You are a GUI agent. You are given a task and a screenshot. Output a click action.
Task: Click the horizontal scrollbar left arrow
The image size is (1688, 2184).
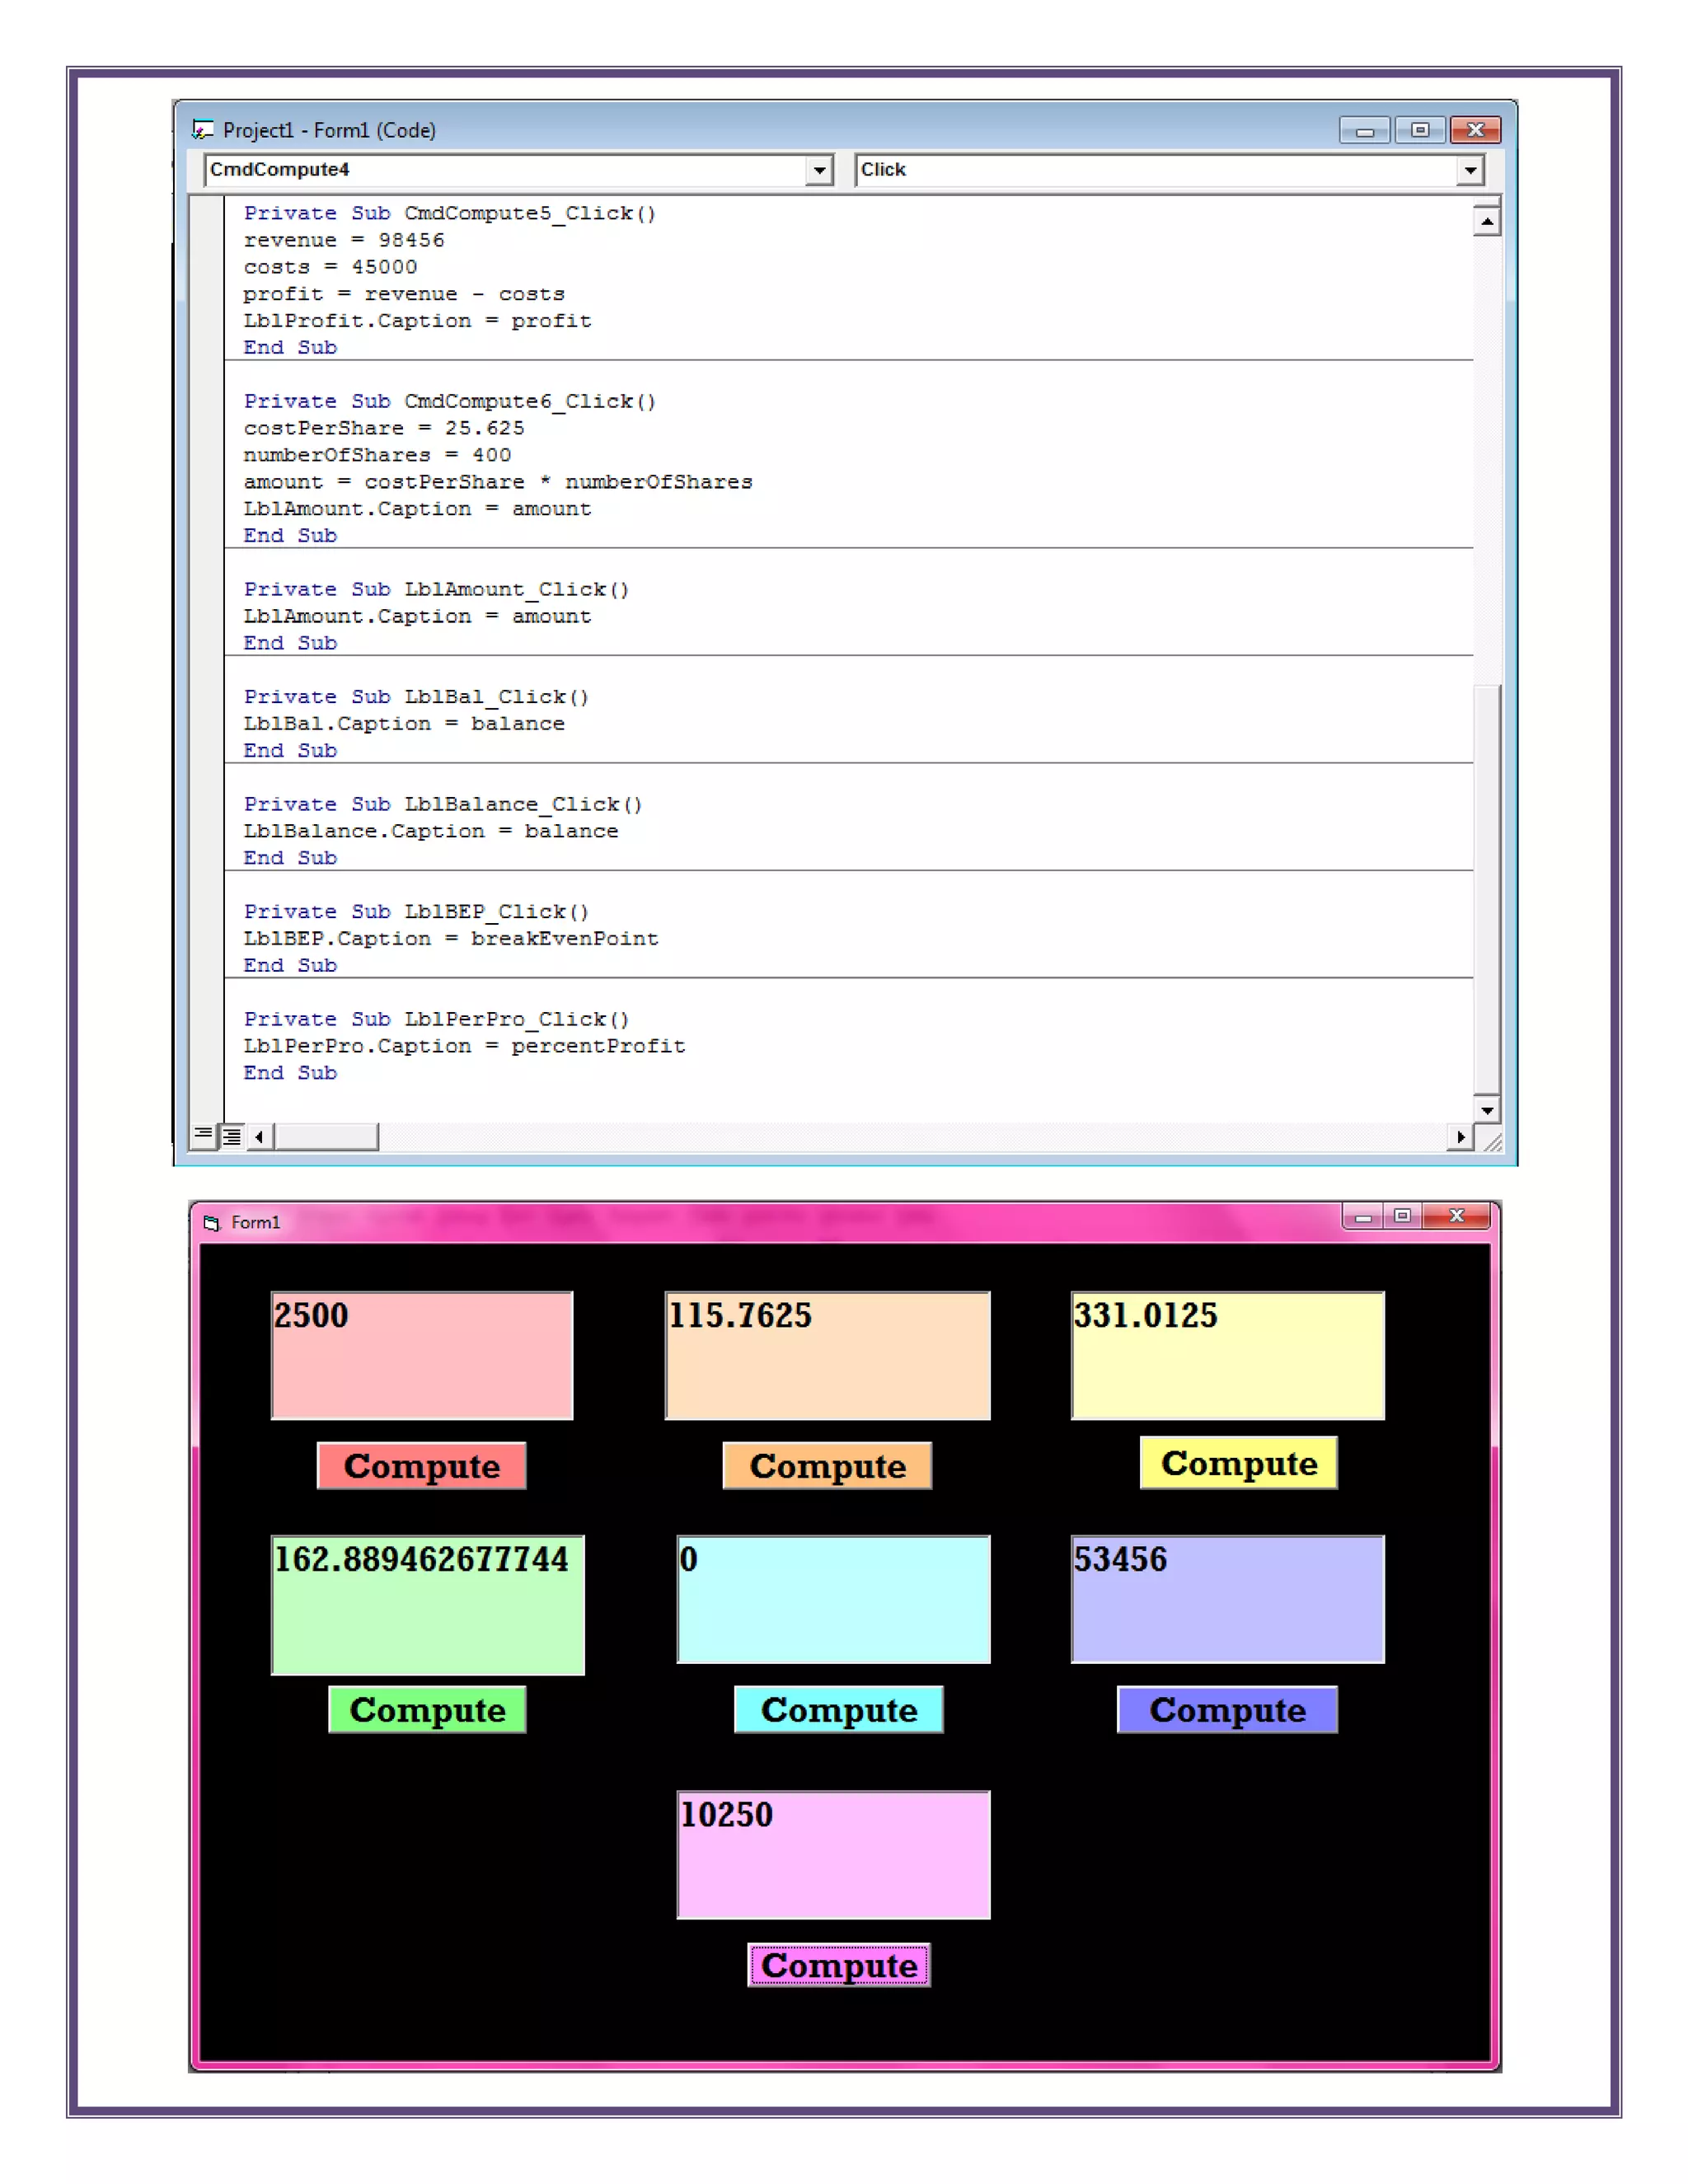260,1136
